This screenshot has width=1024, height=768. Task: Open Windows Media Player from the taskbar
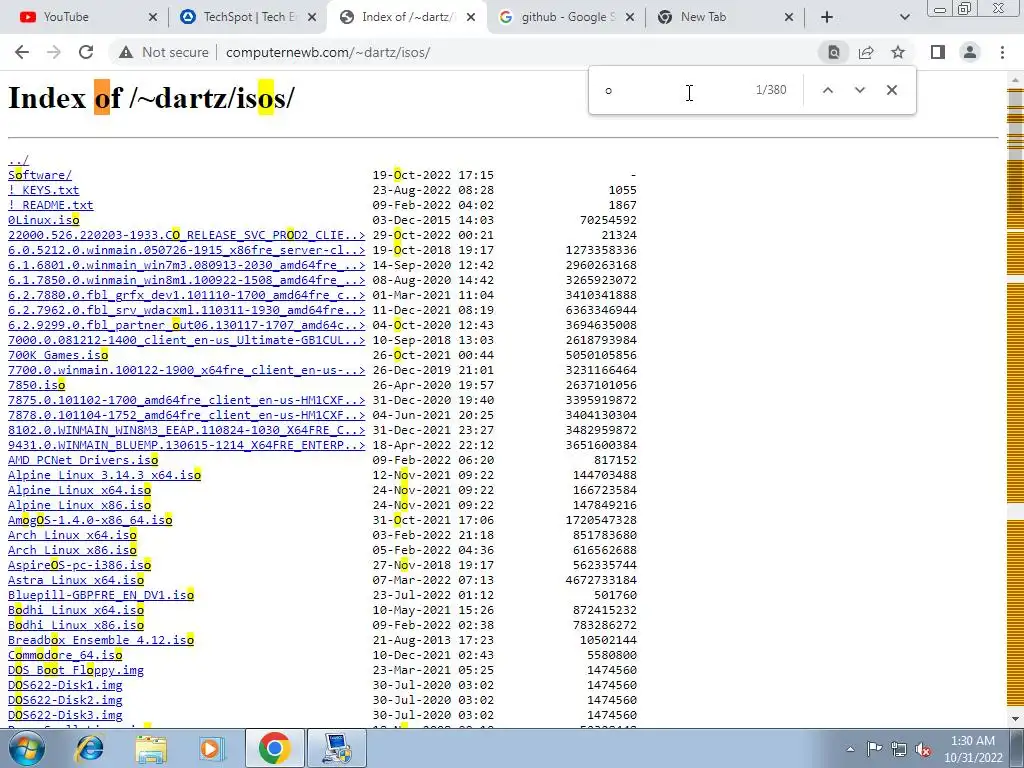[210, 748]
